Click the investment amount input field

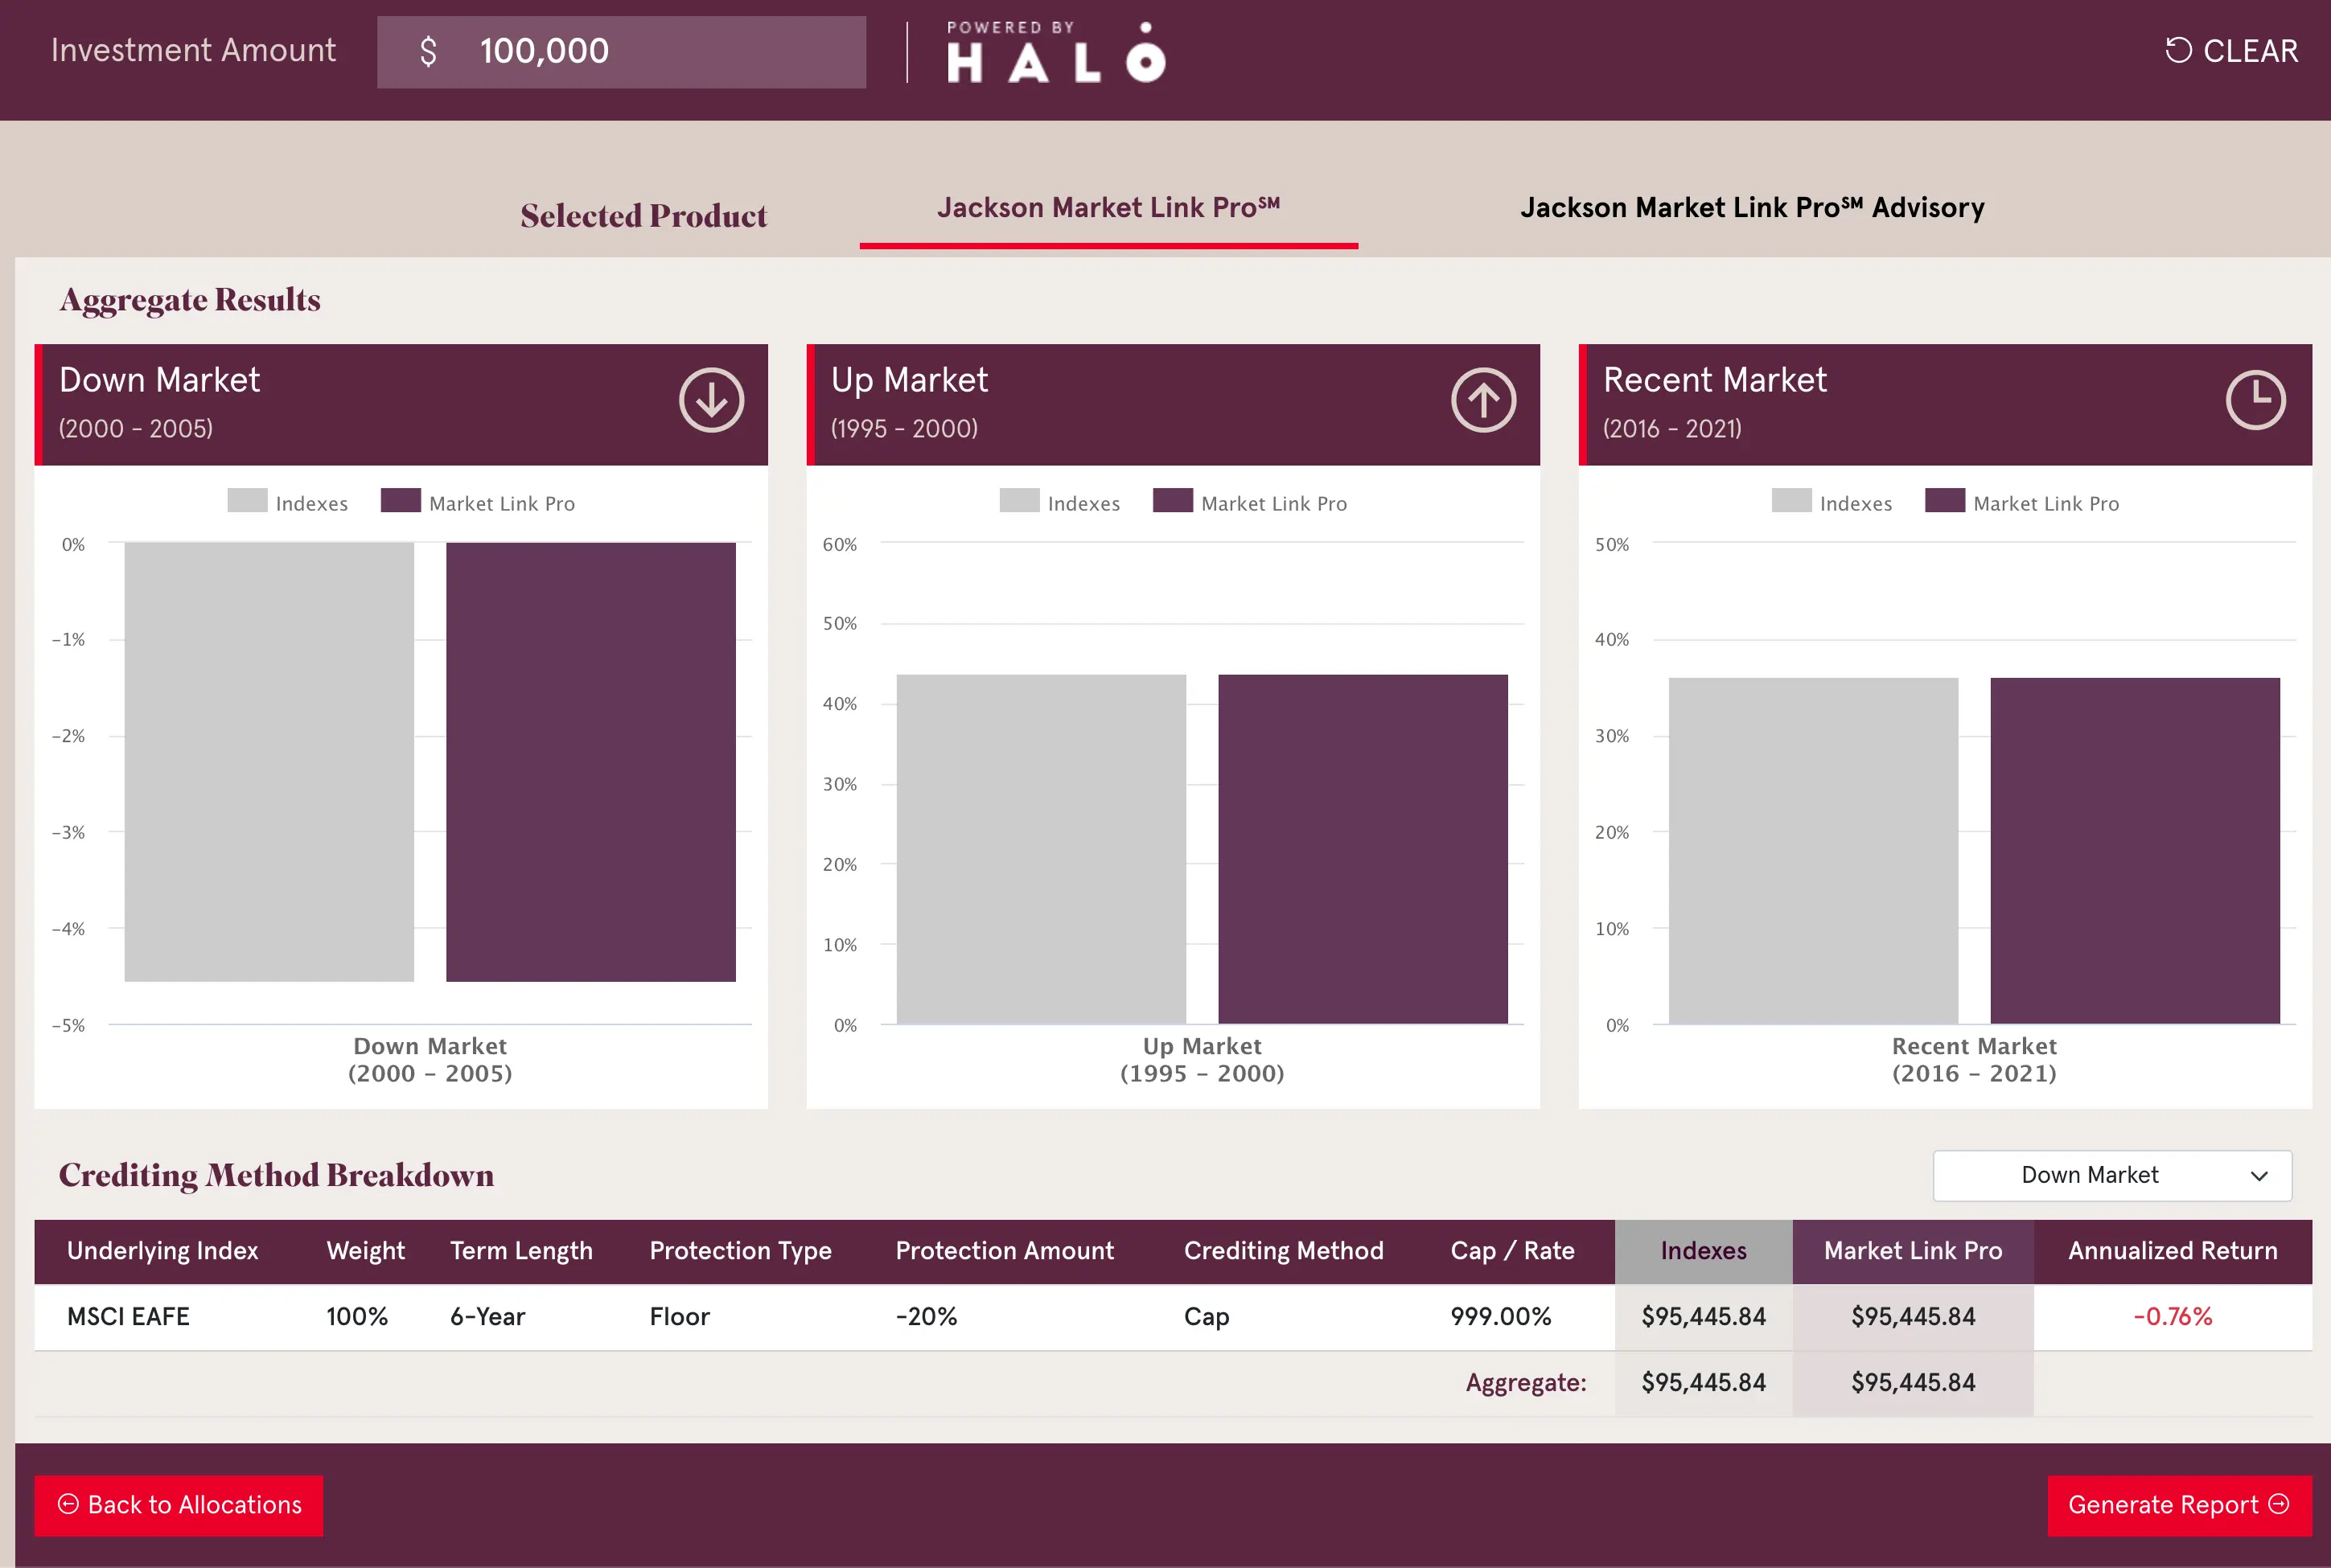click(621, 51)
